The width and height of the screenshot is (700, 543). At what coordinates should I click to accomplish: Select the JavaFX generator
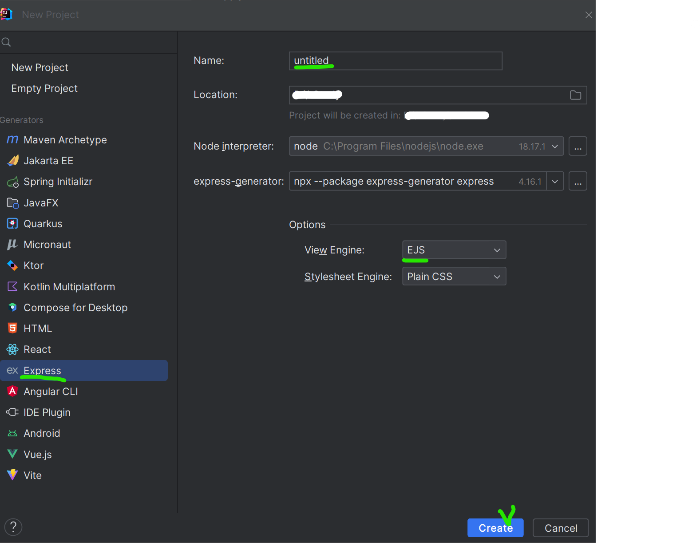pyautogui.click(x=41, y=203)
